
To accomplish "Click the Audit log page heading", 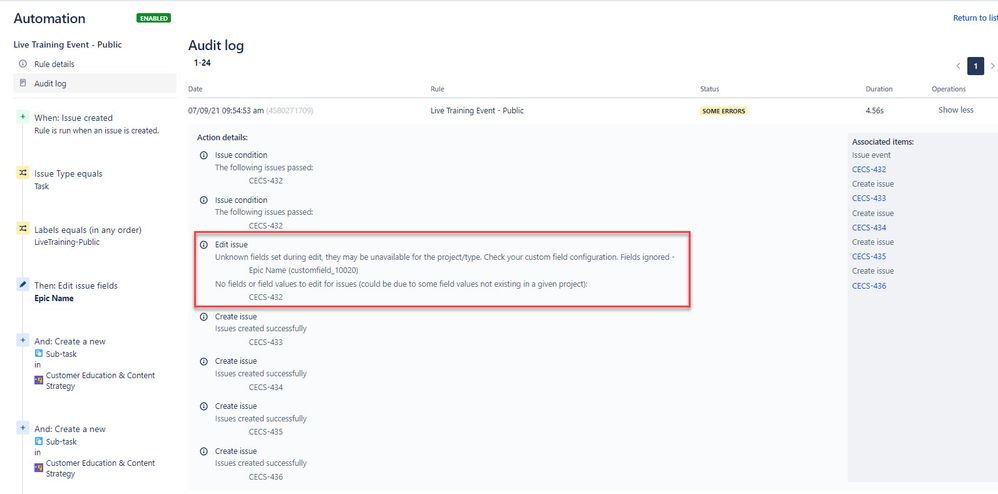I will (216, 45).
